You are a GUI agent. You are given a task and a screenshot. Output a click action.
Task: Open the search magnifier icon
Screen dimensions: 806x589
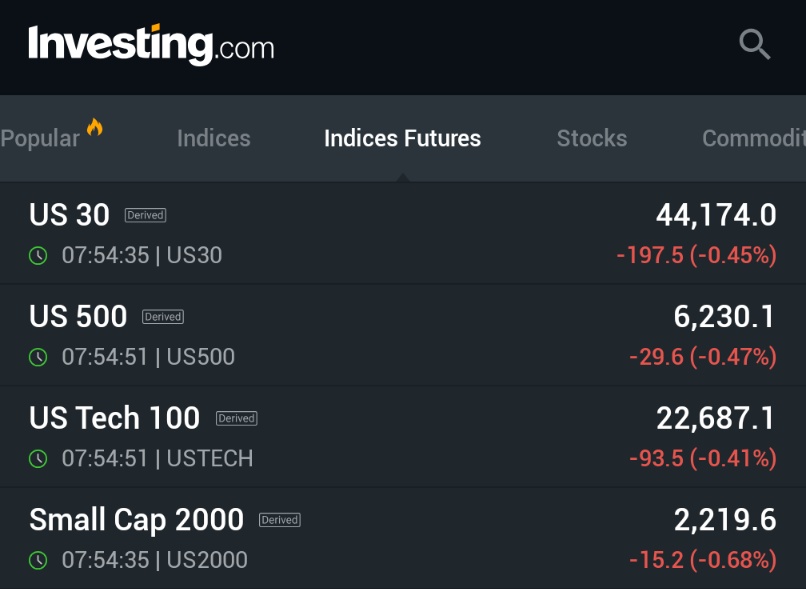tap(755, 44)
